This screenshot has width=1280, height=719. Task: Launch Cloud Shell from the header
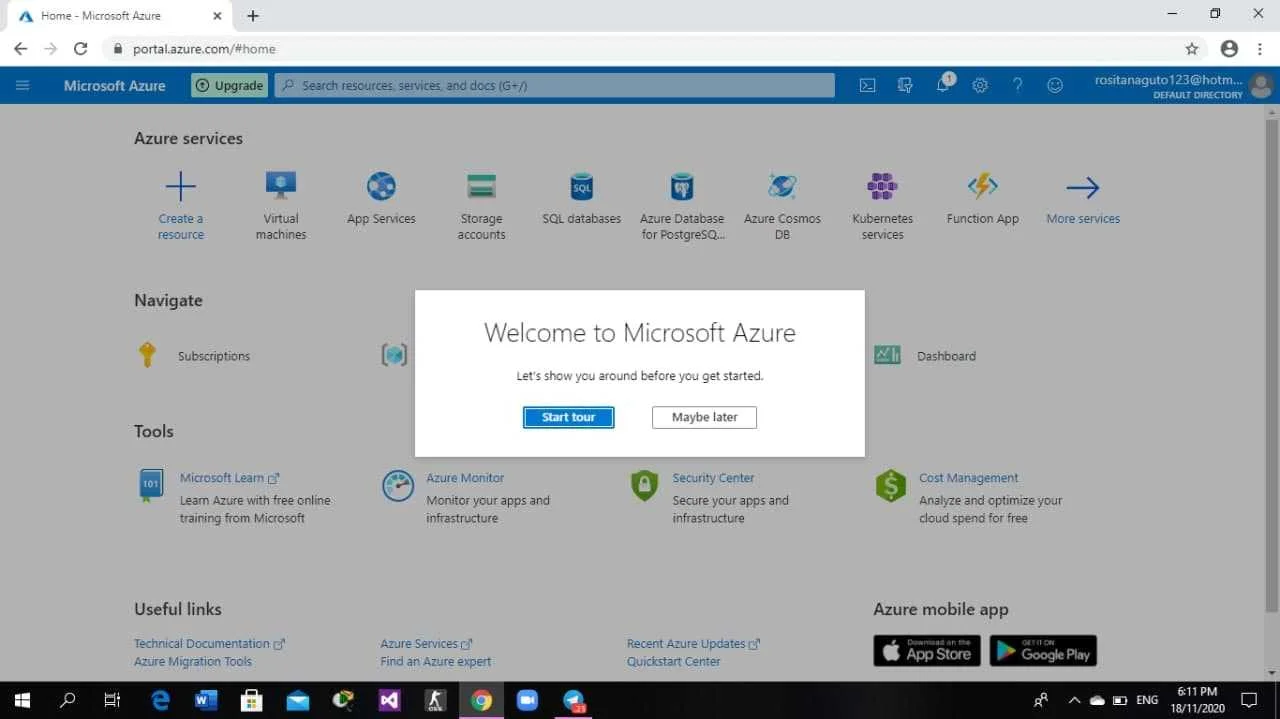point(868,85)
